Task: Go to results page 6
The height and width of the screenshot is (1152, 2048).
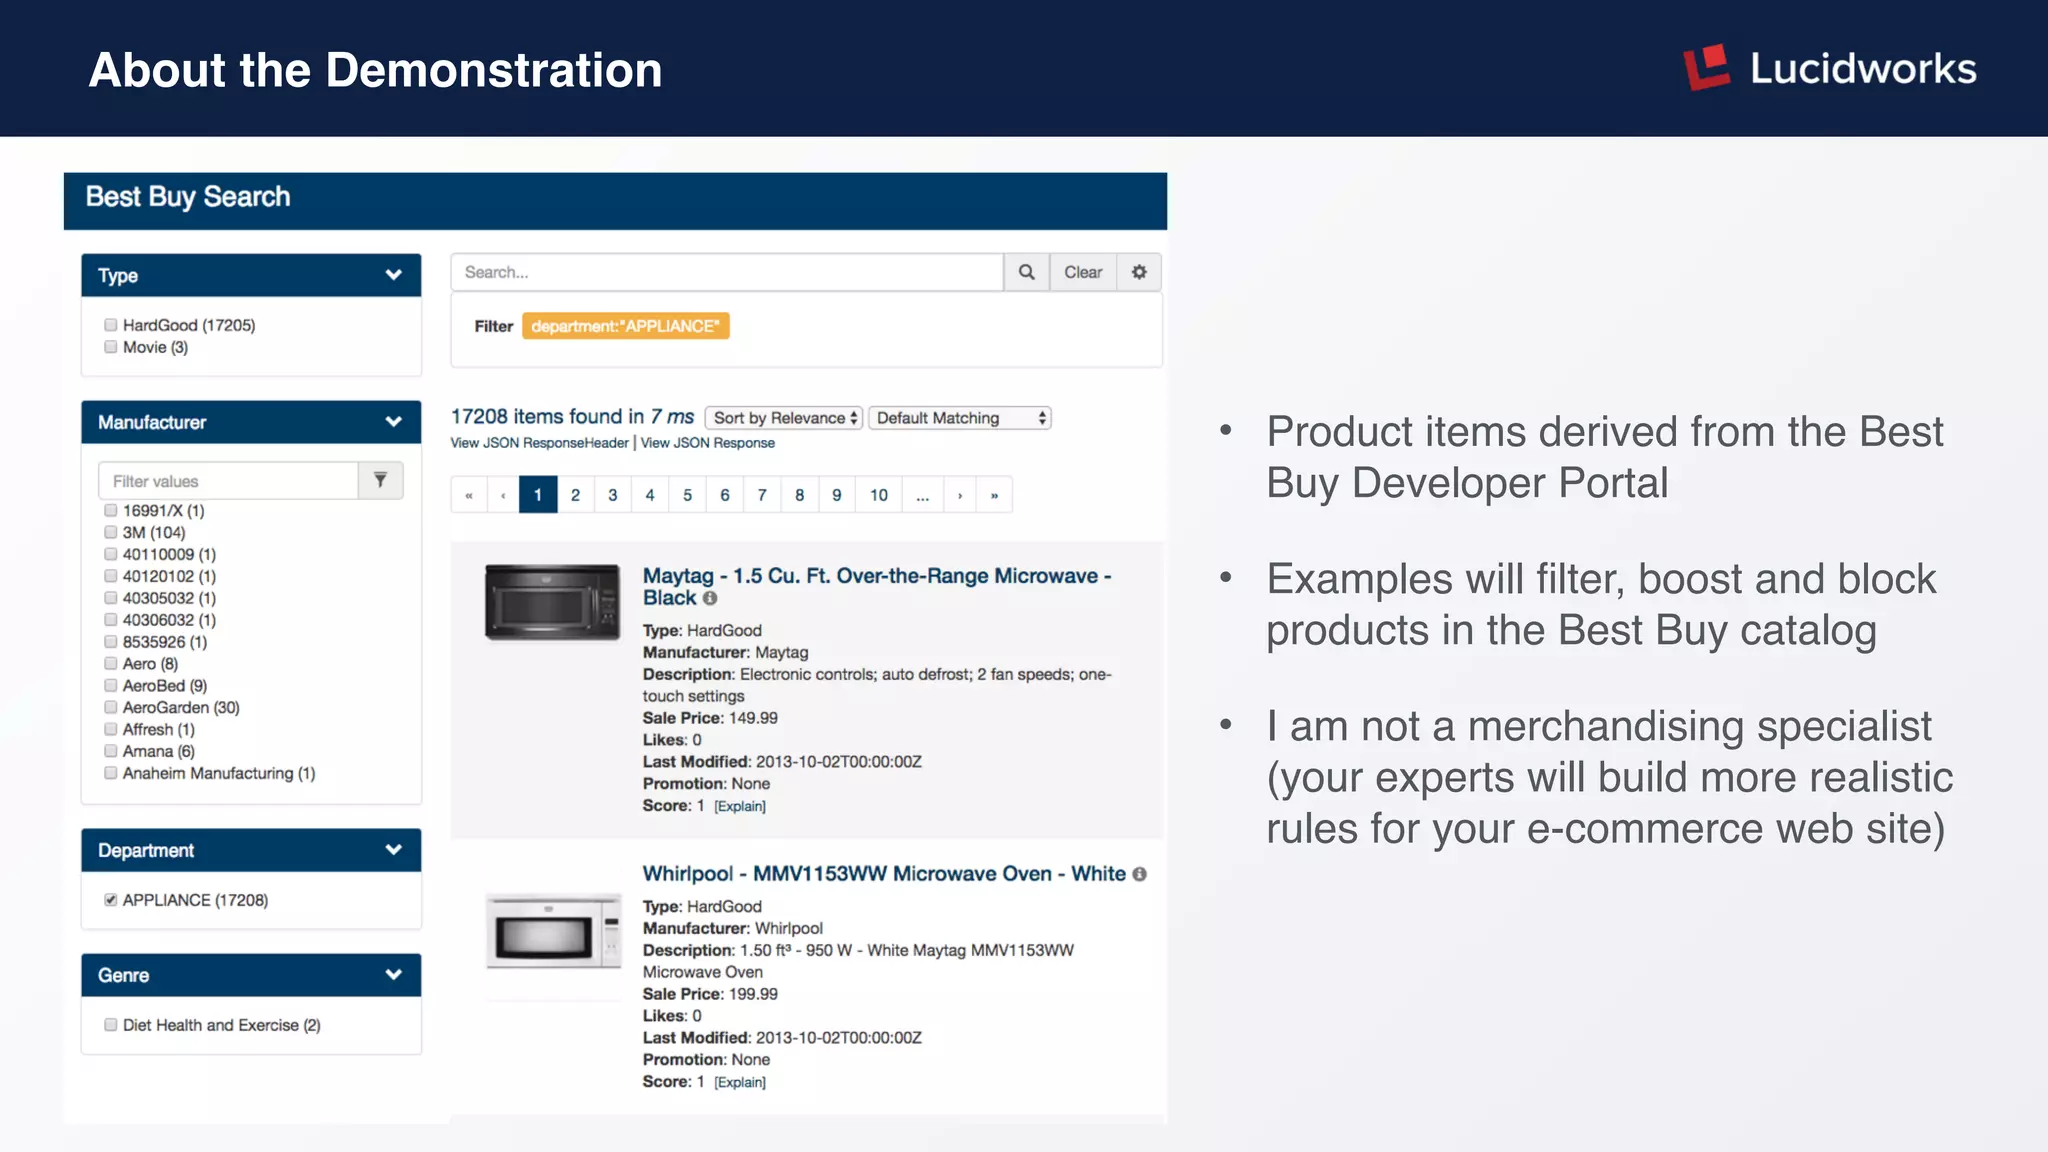Action: coord(725,495)
